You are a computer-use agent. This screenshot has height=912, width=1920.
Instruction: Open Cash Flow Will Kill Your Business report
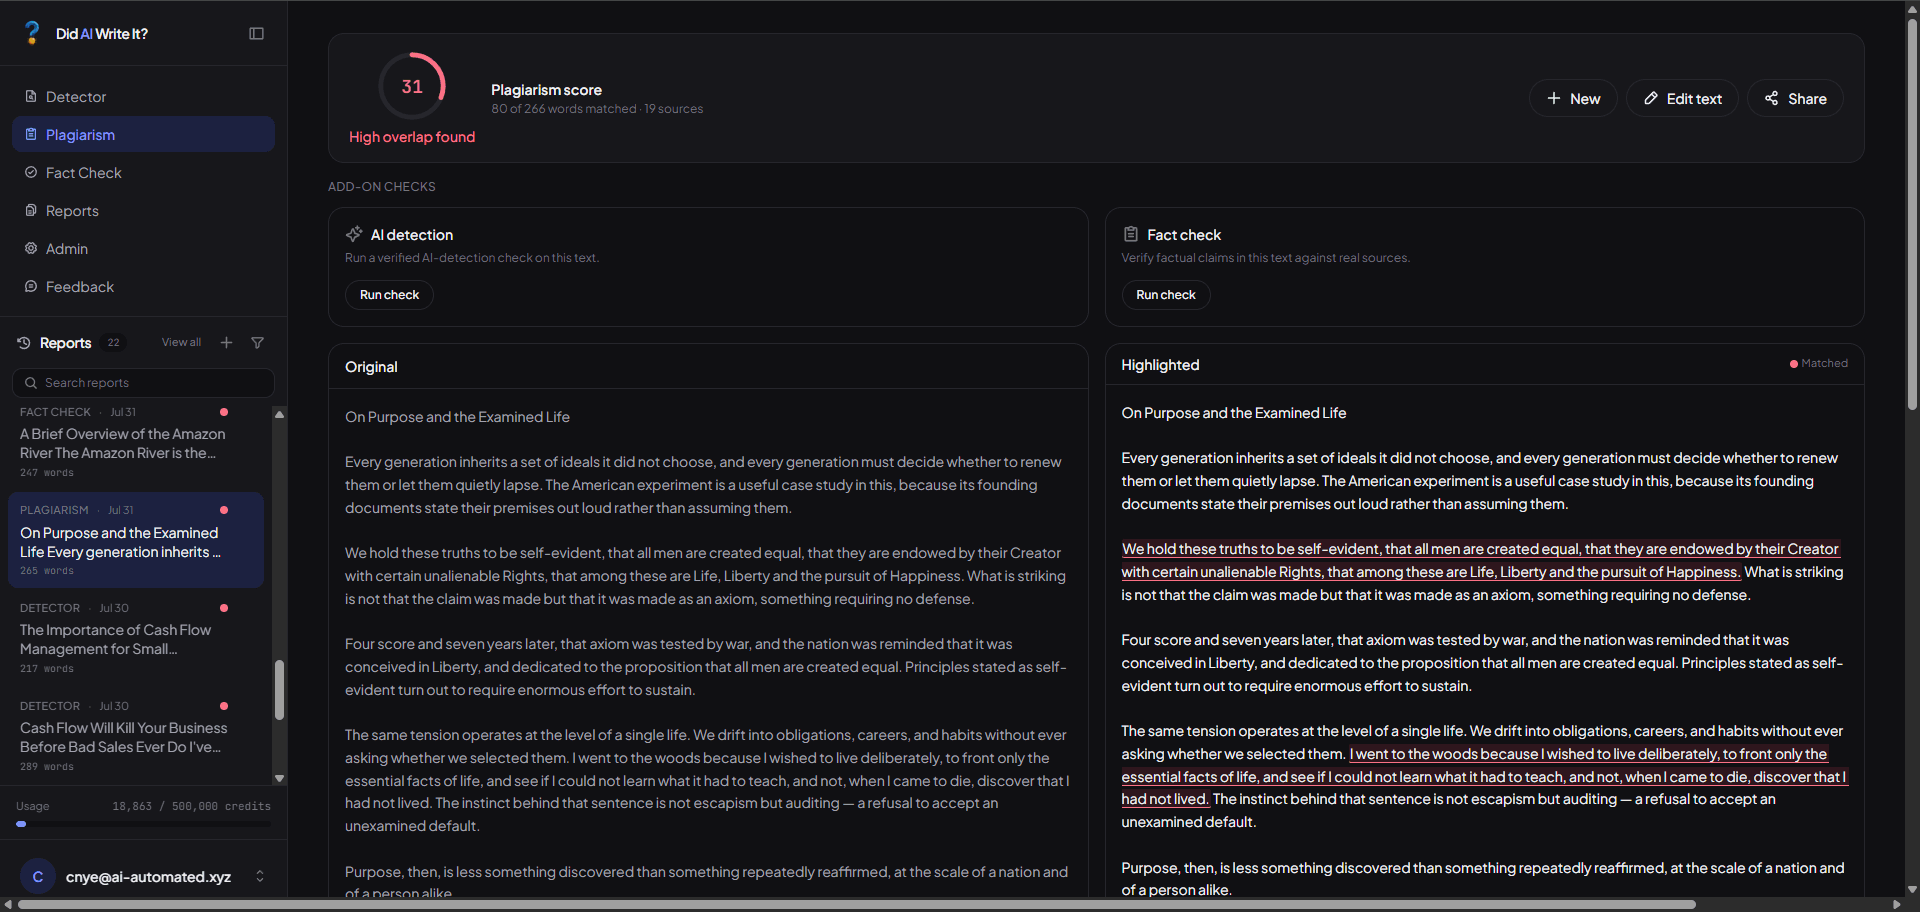coord(136,736)
